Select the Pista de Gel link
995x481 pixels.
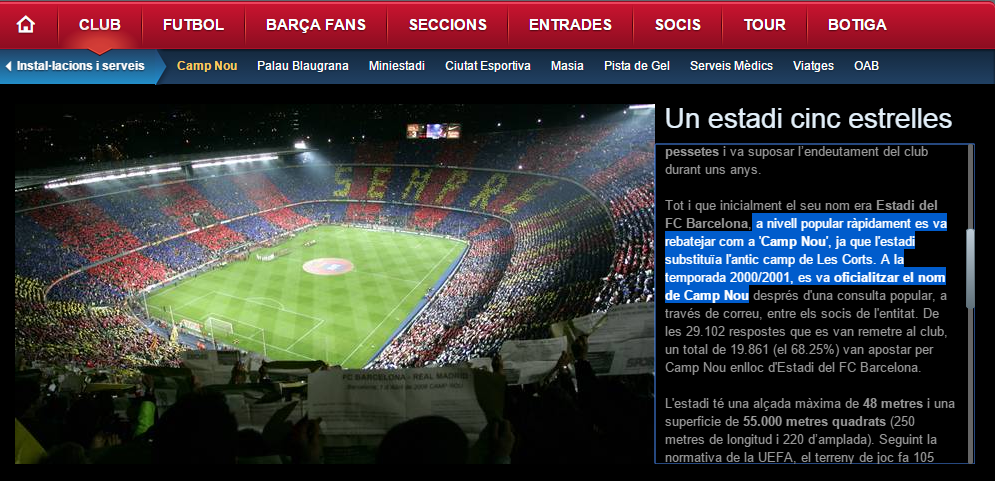click(637, 66)
